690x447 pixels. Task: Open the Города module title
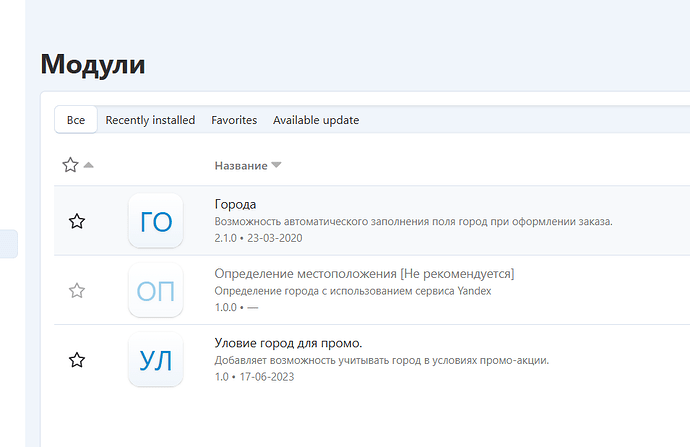pos(235,204)
